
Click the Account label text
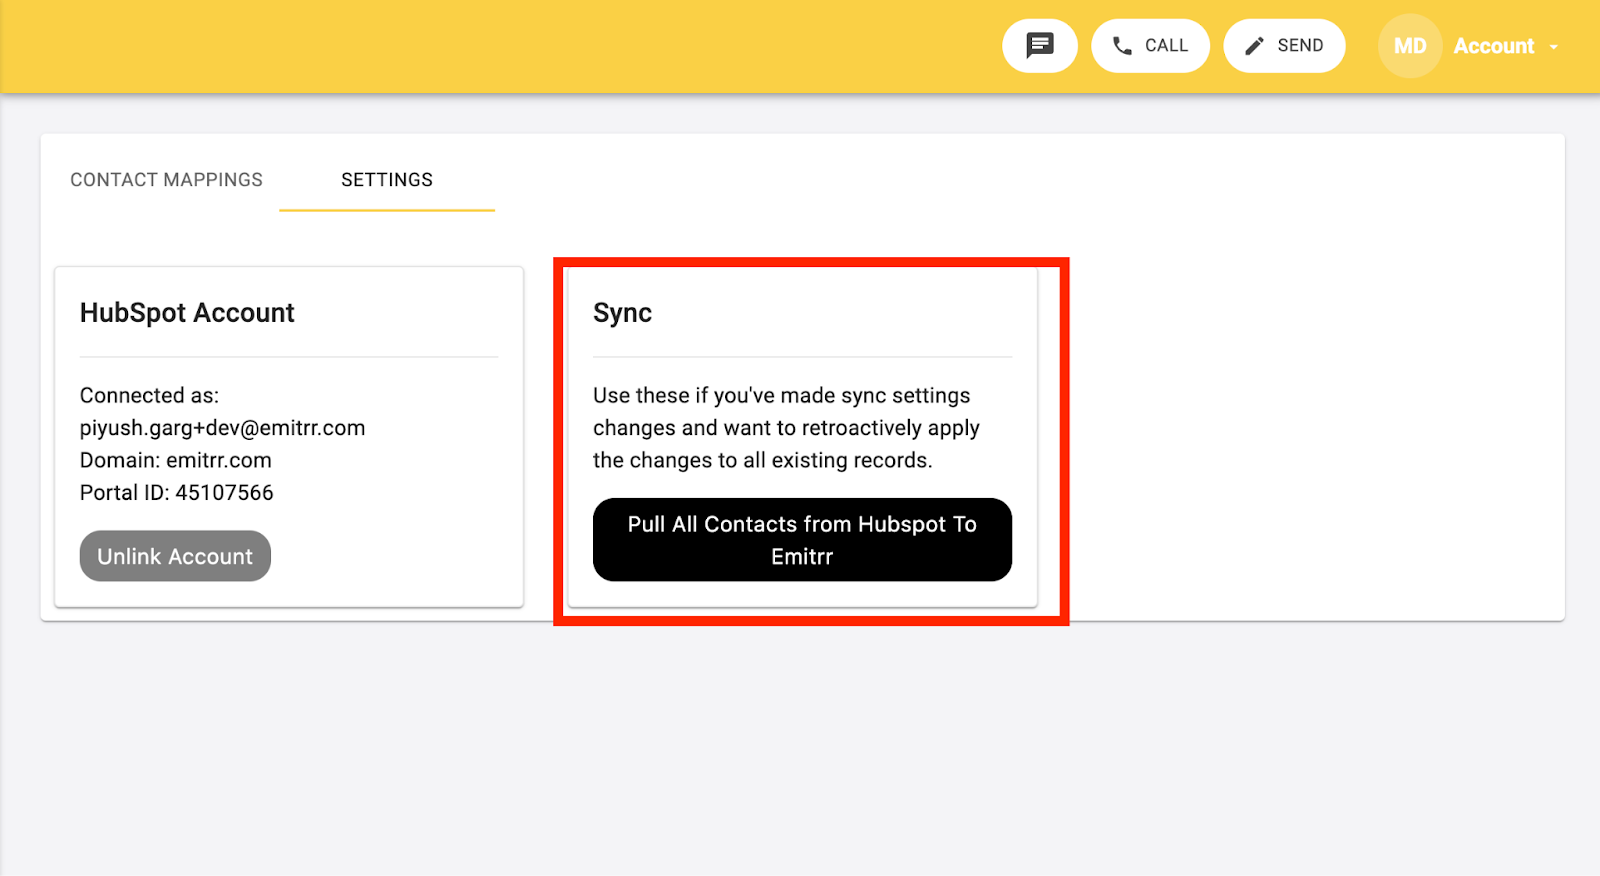pyautogui.click(x=1493, y=46)
